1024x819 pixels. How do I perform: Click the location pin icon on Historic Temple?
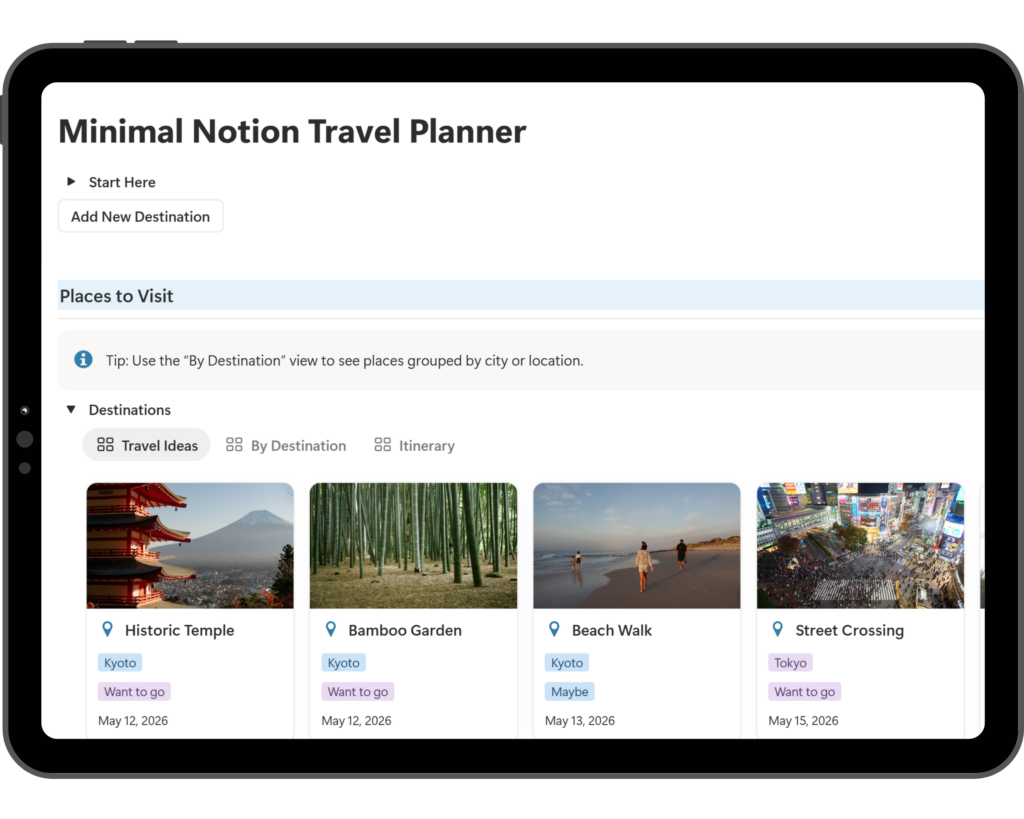tap(107, 629)
